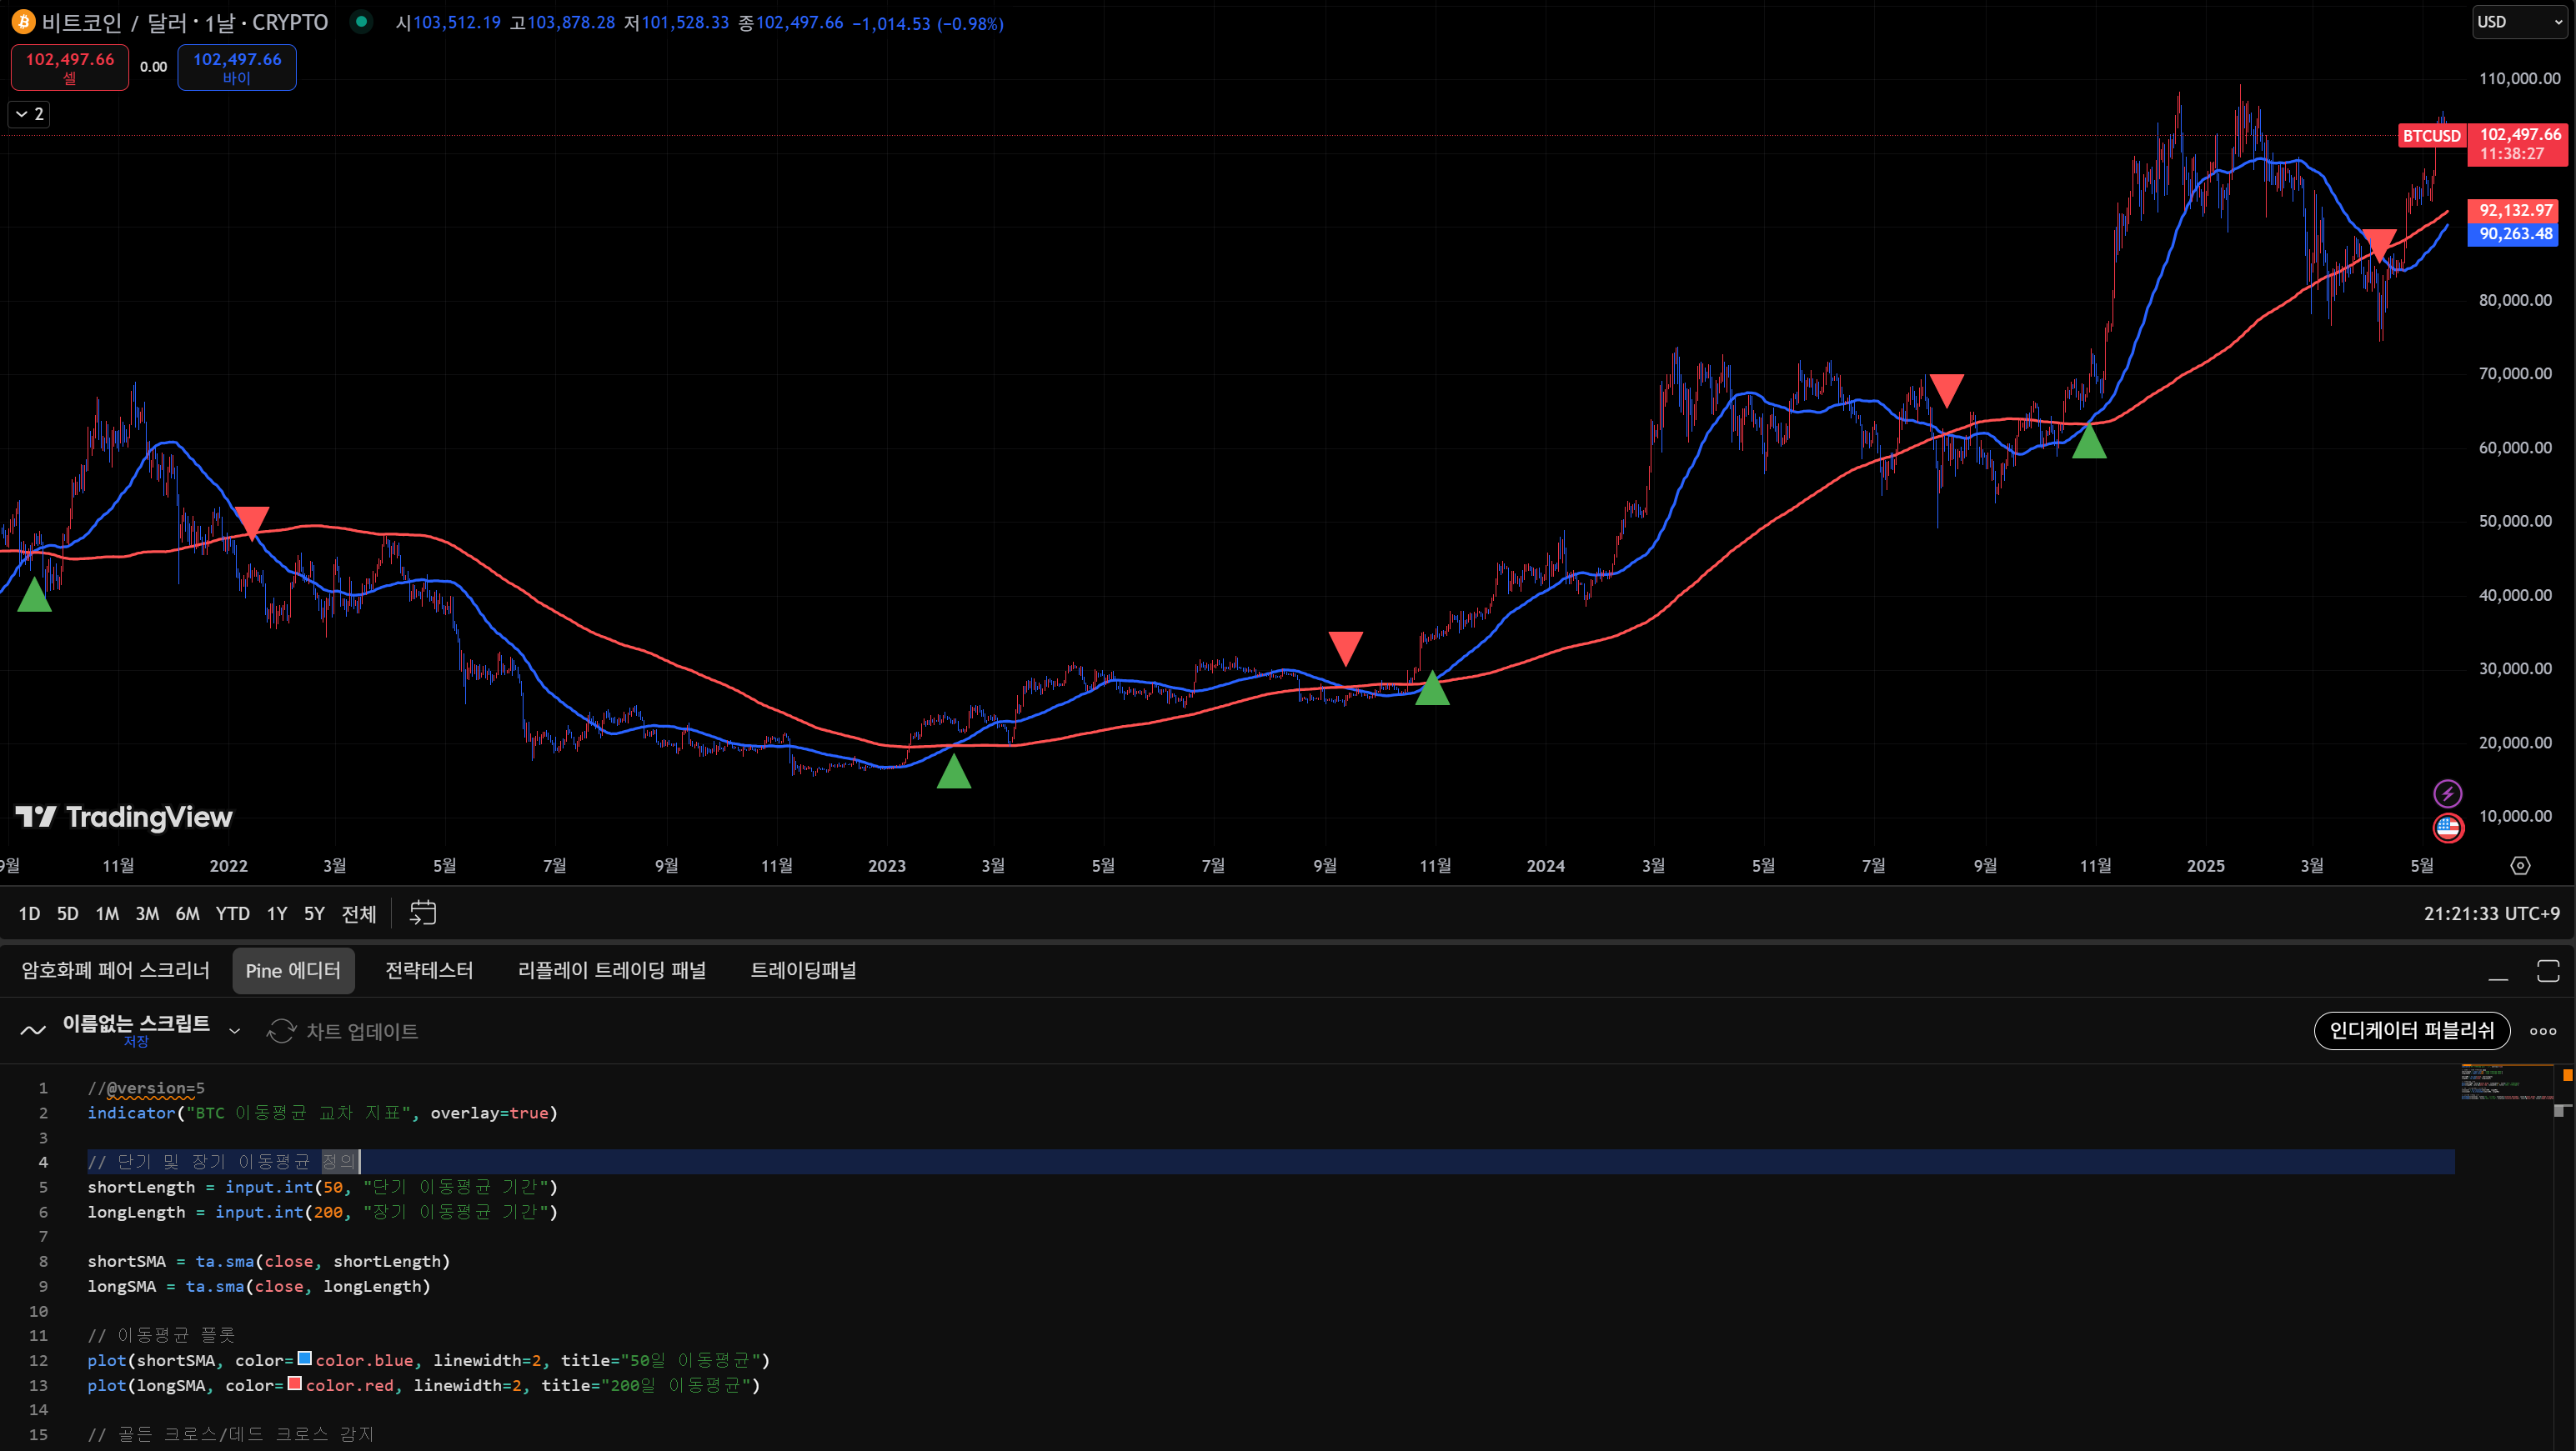
Task: Open the USD currency dropdown
Action: (x=2518, y=22)
